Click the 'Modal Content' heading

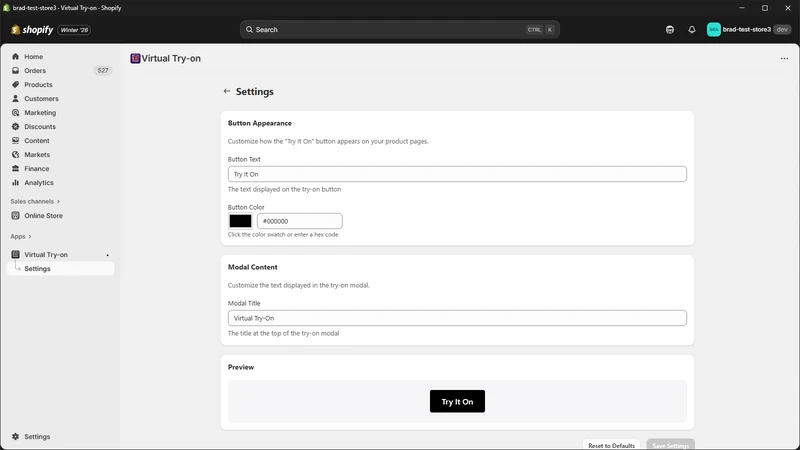tap(253, 267)
